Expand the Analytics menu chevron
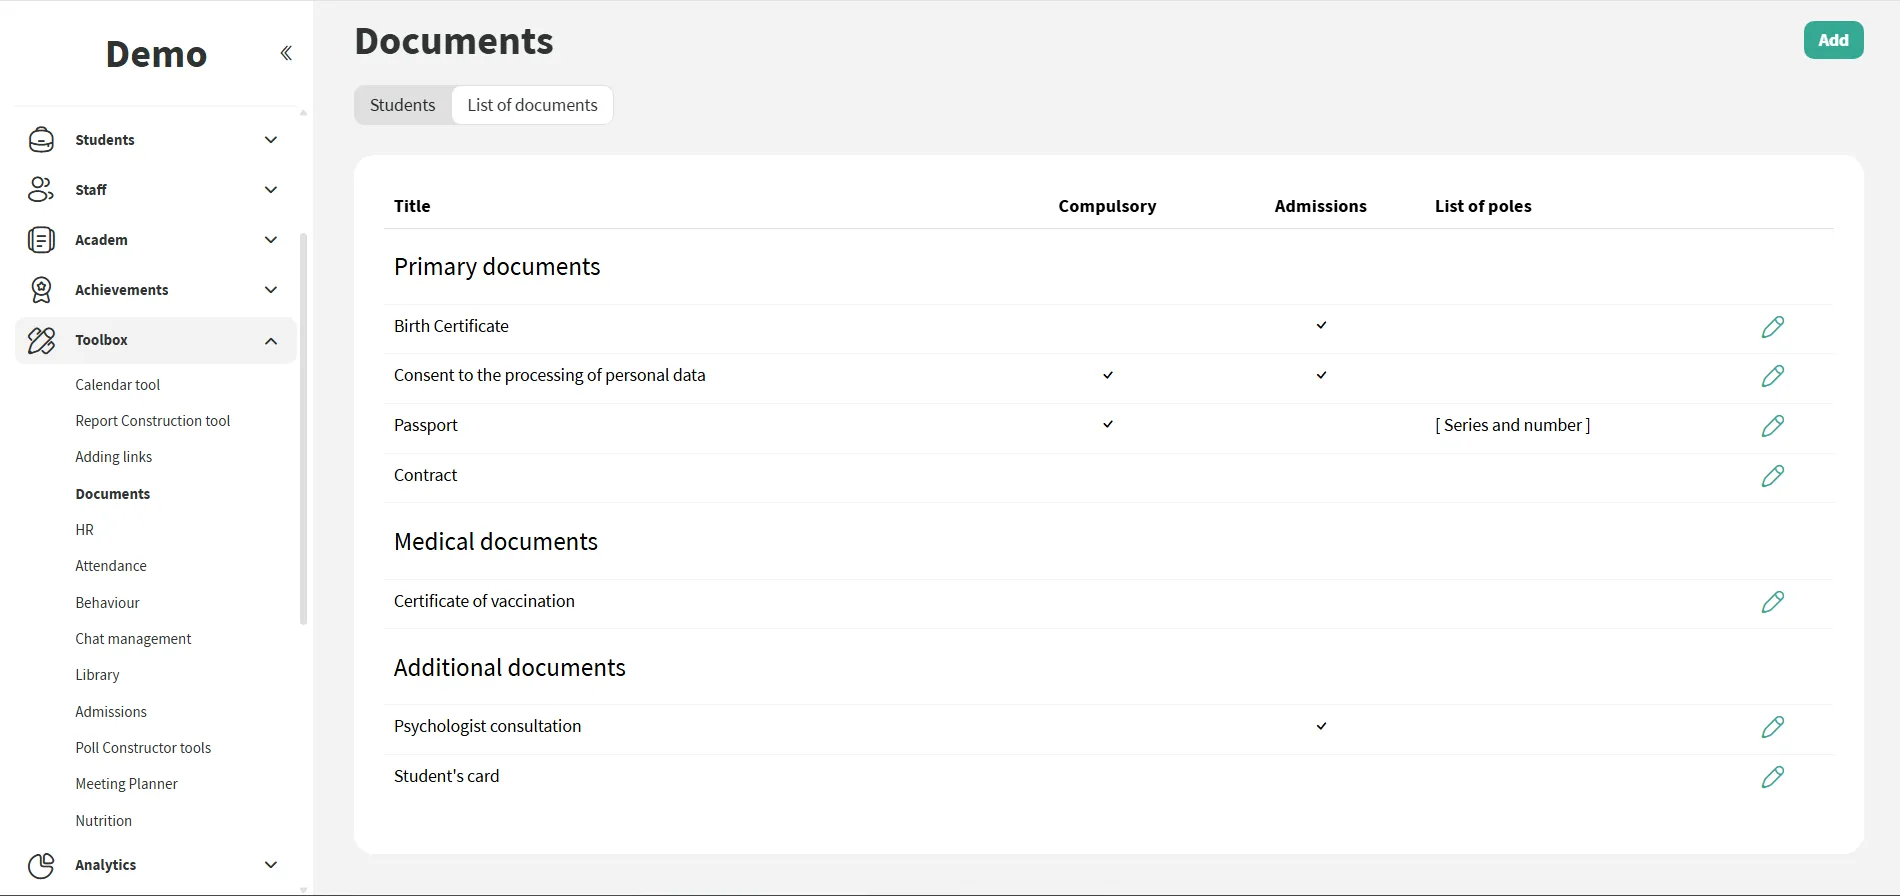Viewport: 1900px width, 896px height. coord(270,865)
